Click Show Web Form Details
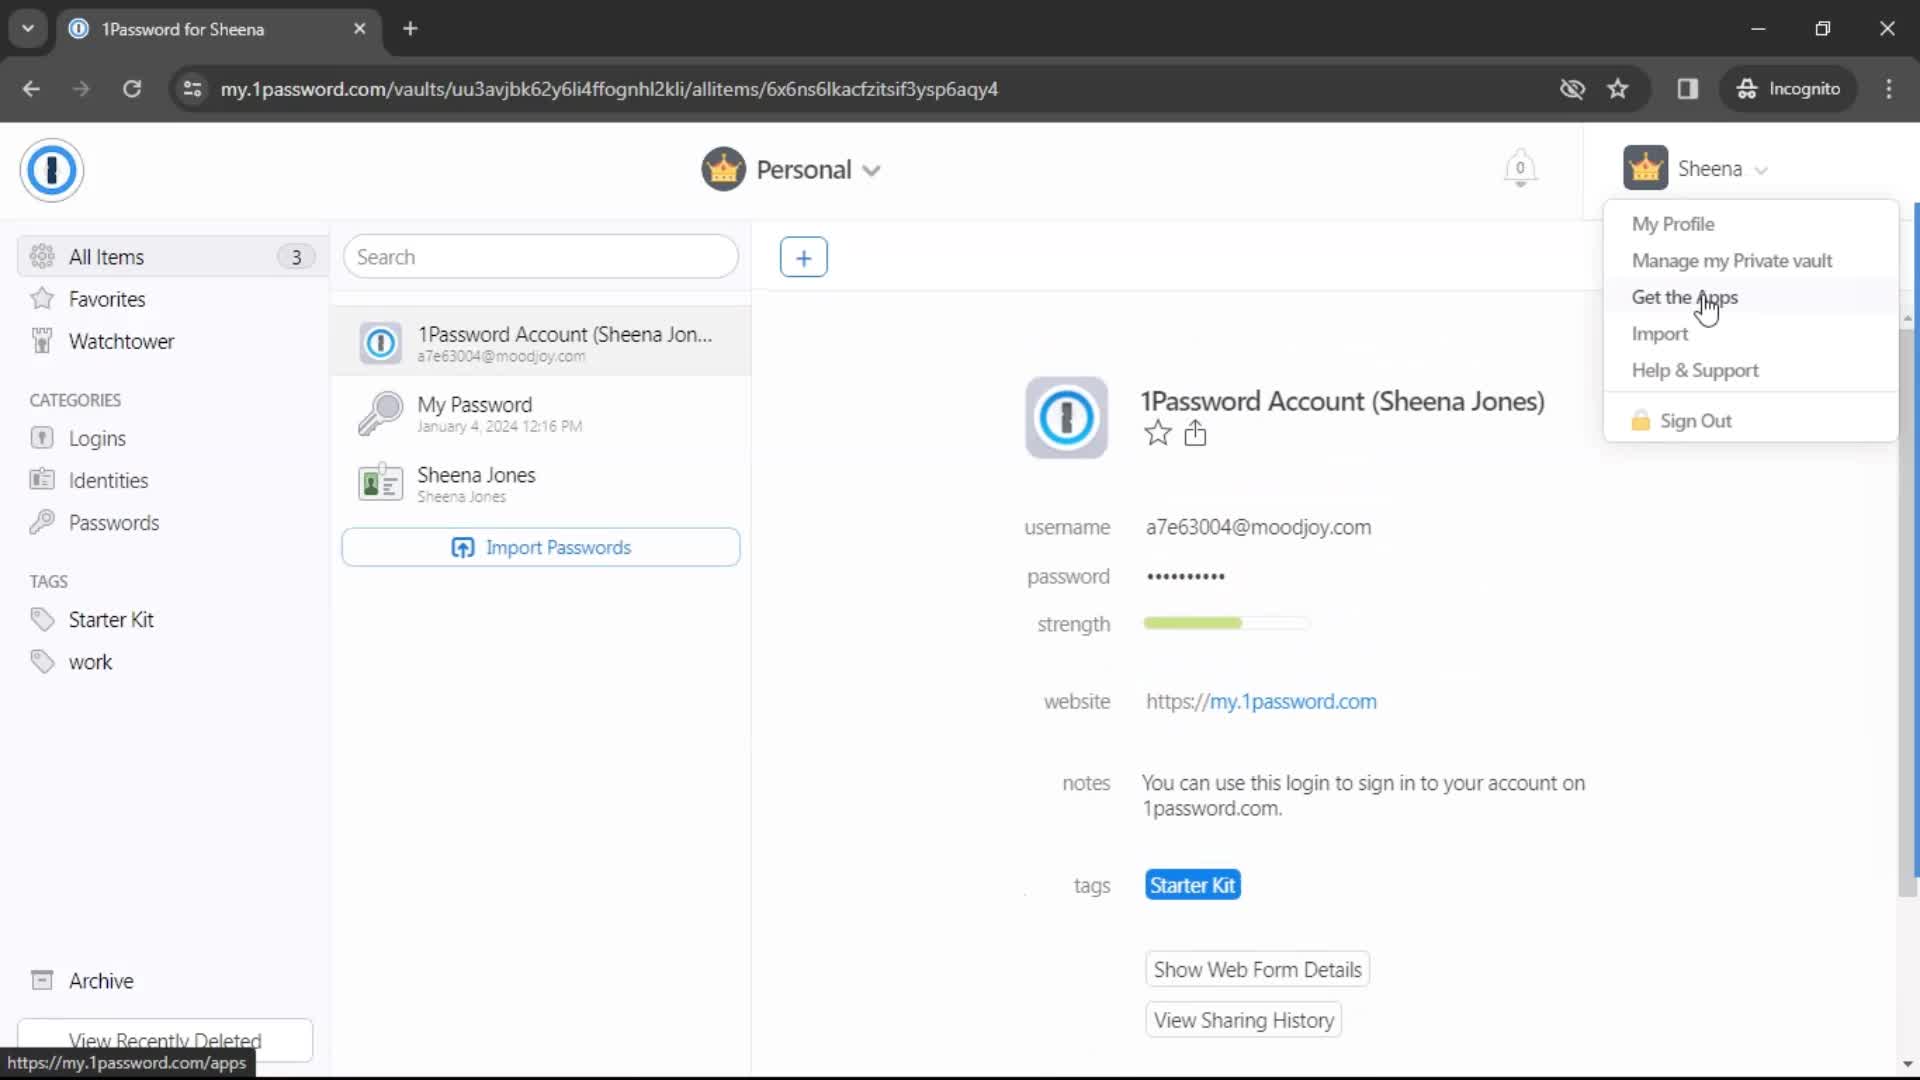Viewport: 1920px width, 1080px height. coord(1257,970)
